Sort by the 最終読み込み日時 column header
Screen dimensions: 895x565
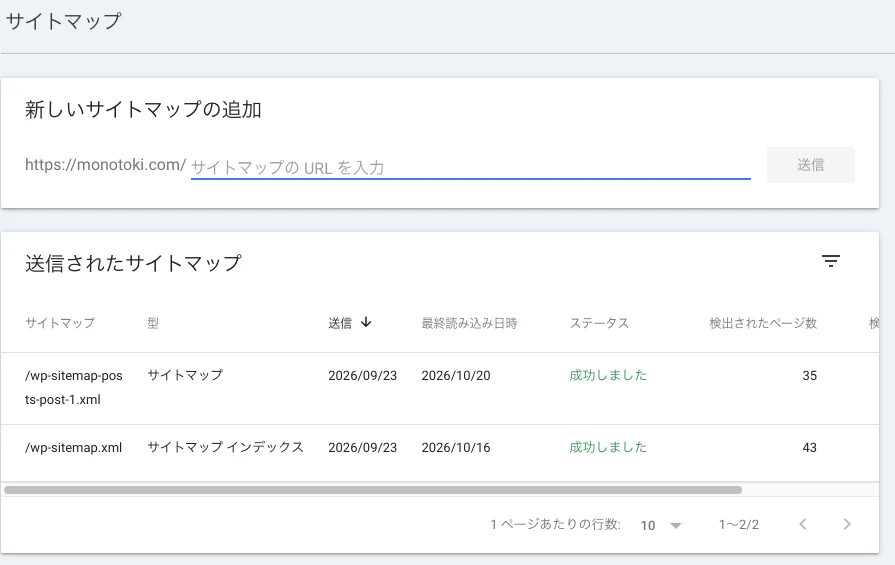[x=469, y=323]
